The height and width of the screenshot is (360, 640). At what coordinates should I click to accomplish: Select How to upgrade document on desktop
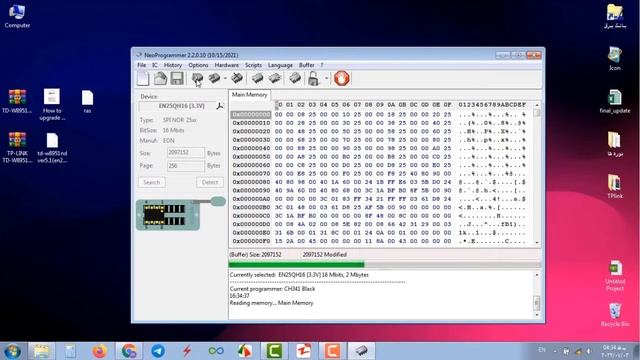pyautogui.click(x=52, y=104)
